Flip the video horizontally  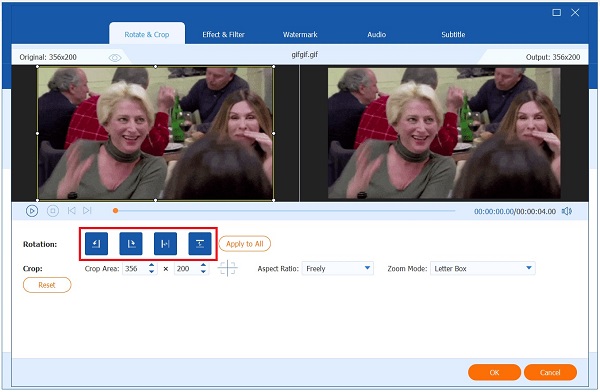tap(165, 243)
